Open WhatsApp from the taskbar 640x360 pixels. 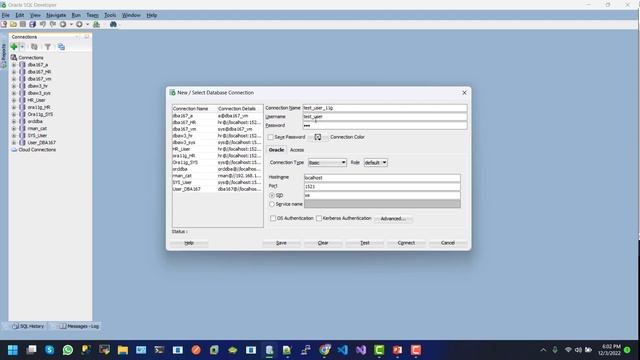click(68, 350)
